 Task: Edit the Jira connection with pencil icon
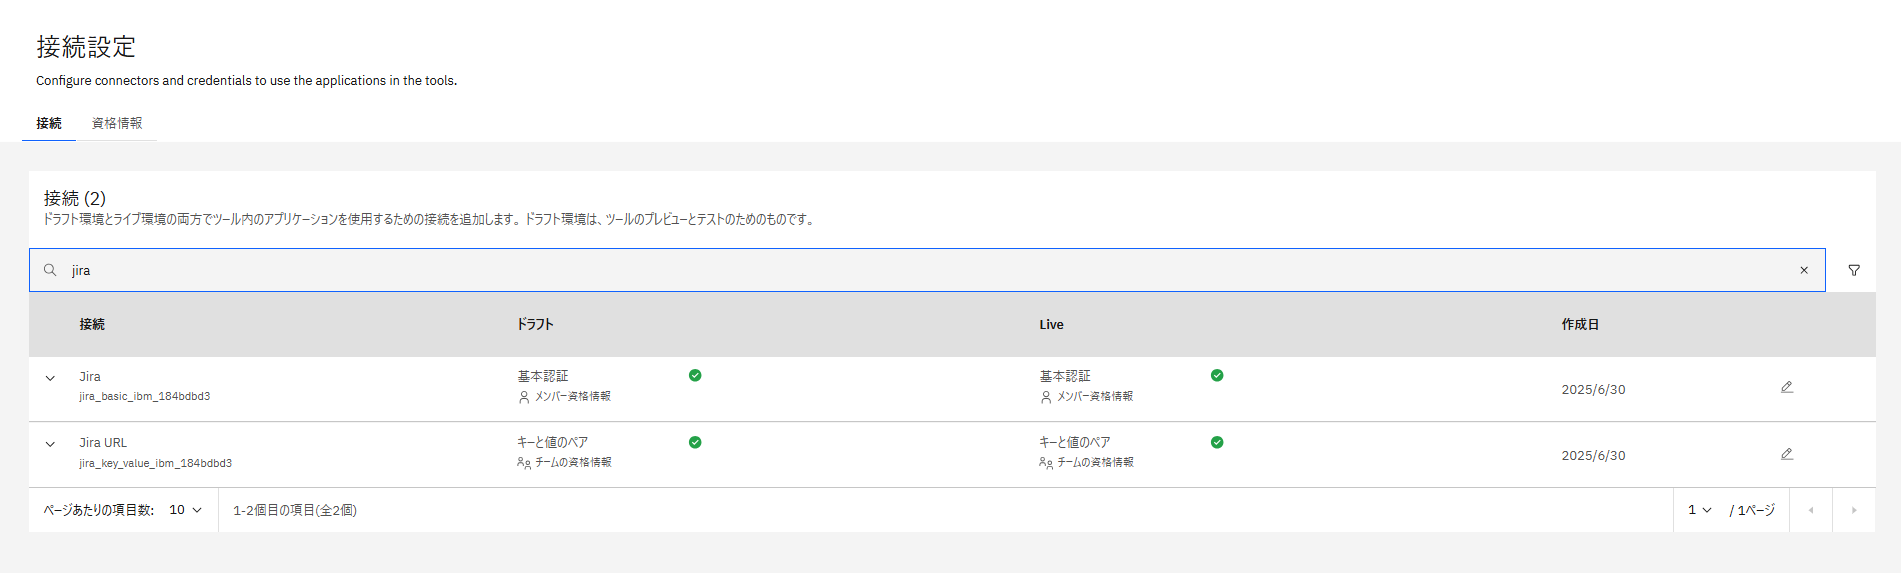coord(1787,387)
